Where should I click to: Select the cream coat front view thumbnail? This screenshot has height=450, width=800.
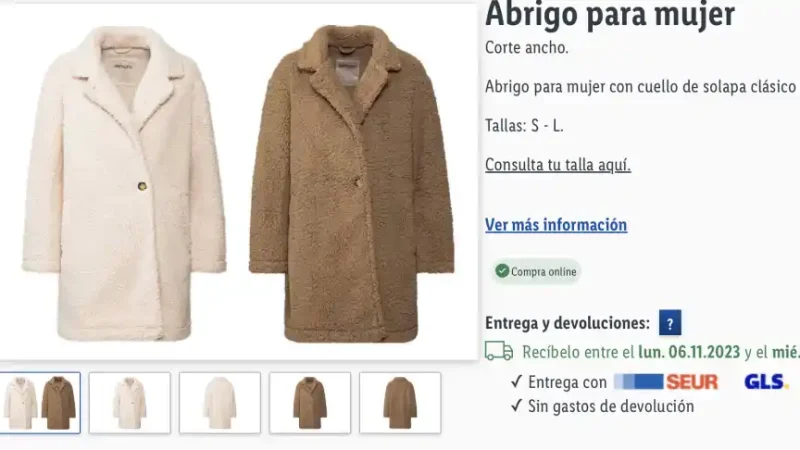(x=130, y=403)
